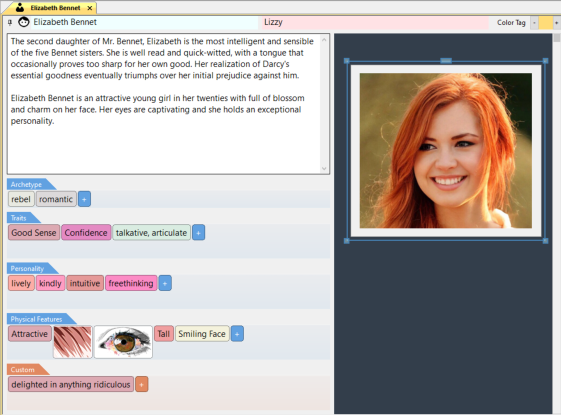Click description box scroll up arrow
This screenshot has width=562, height=416.
coord(324,40)
